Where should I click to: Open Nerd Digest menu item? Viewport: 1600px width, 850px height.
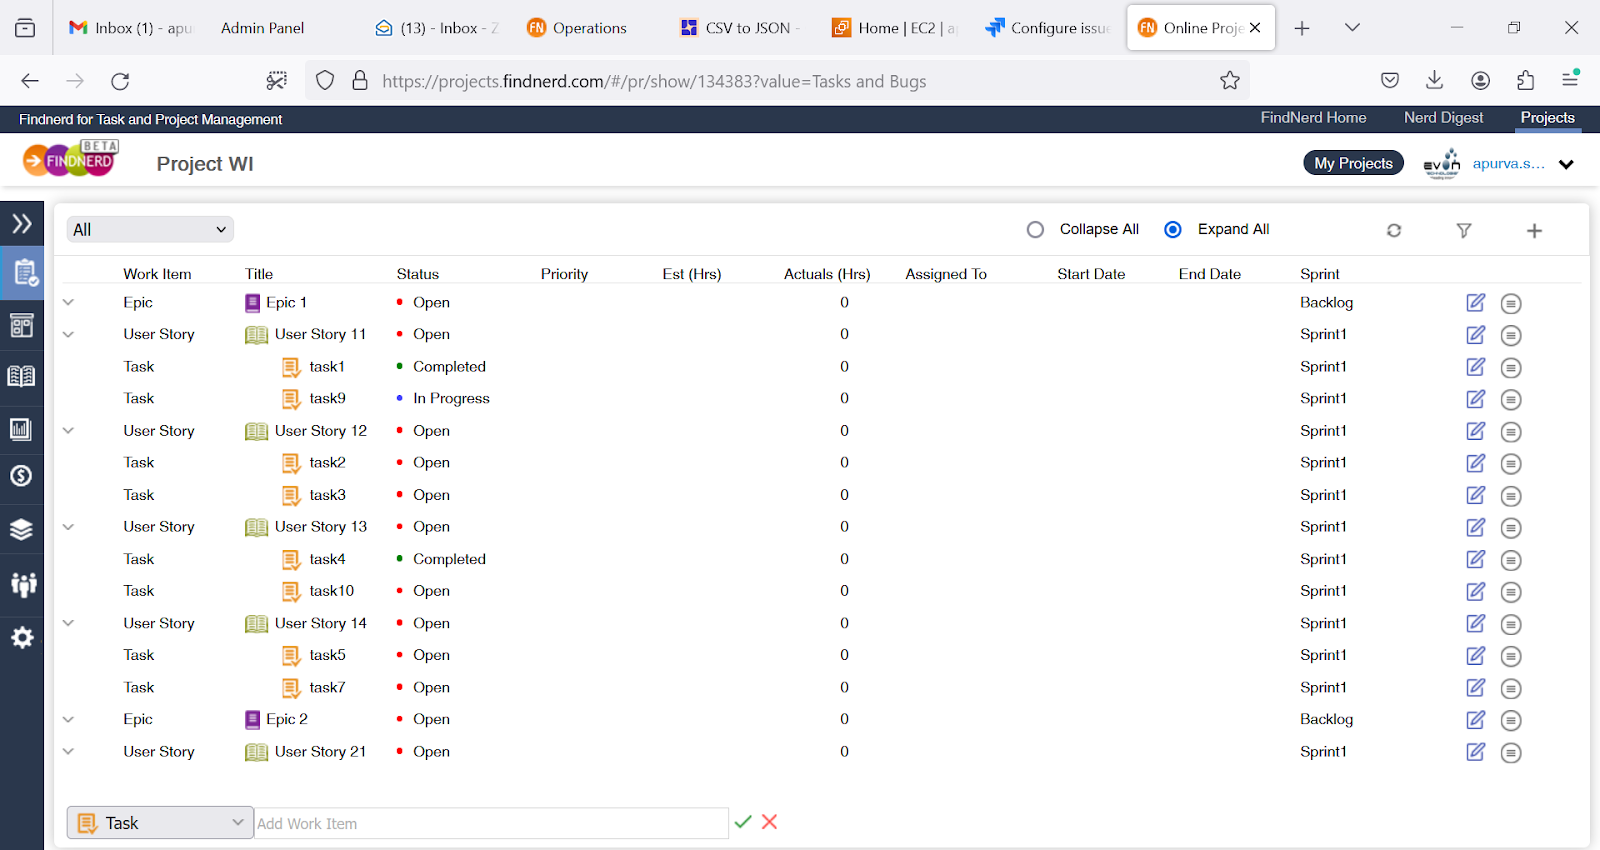(x=1443, y=118)
